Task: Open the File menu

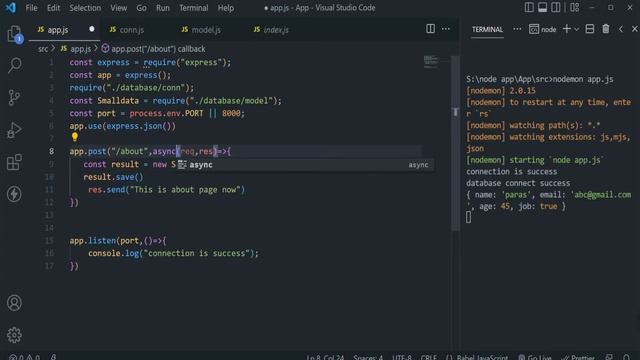Action: click(x=31, y=8)
